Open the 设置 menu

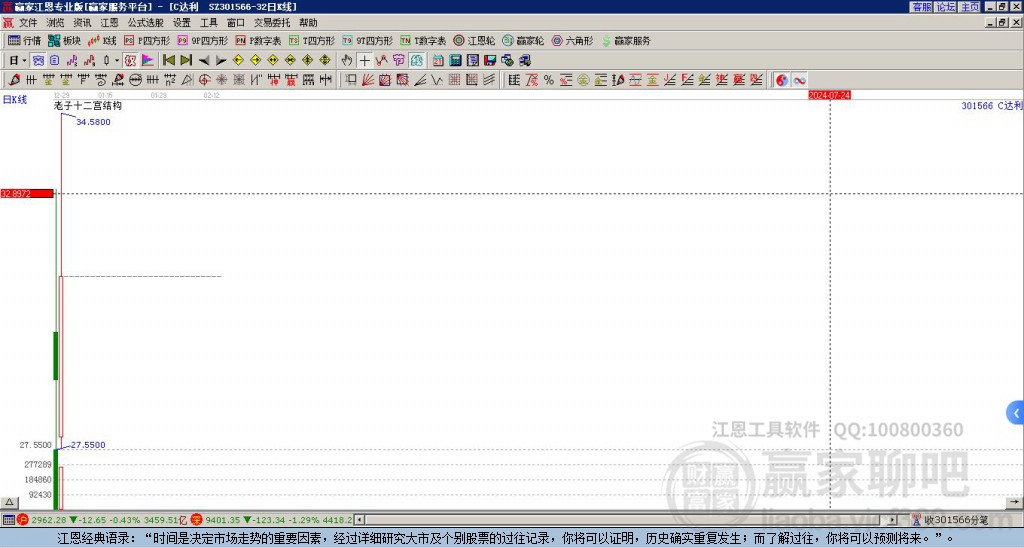click(182, 23)
